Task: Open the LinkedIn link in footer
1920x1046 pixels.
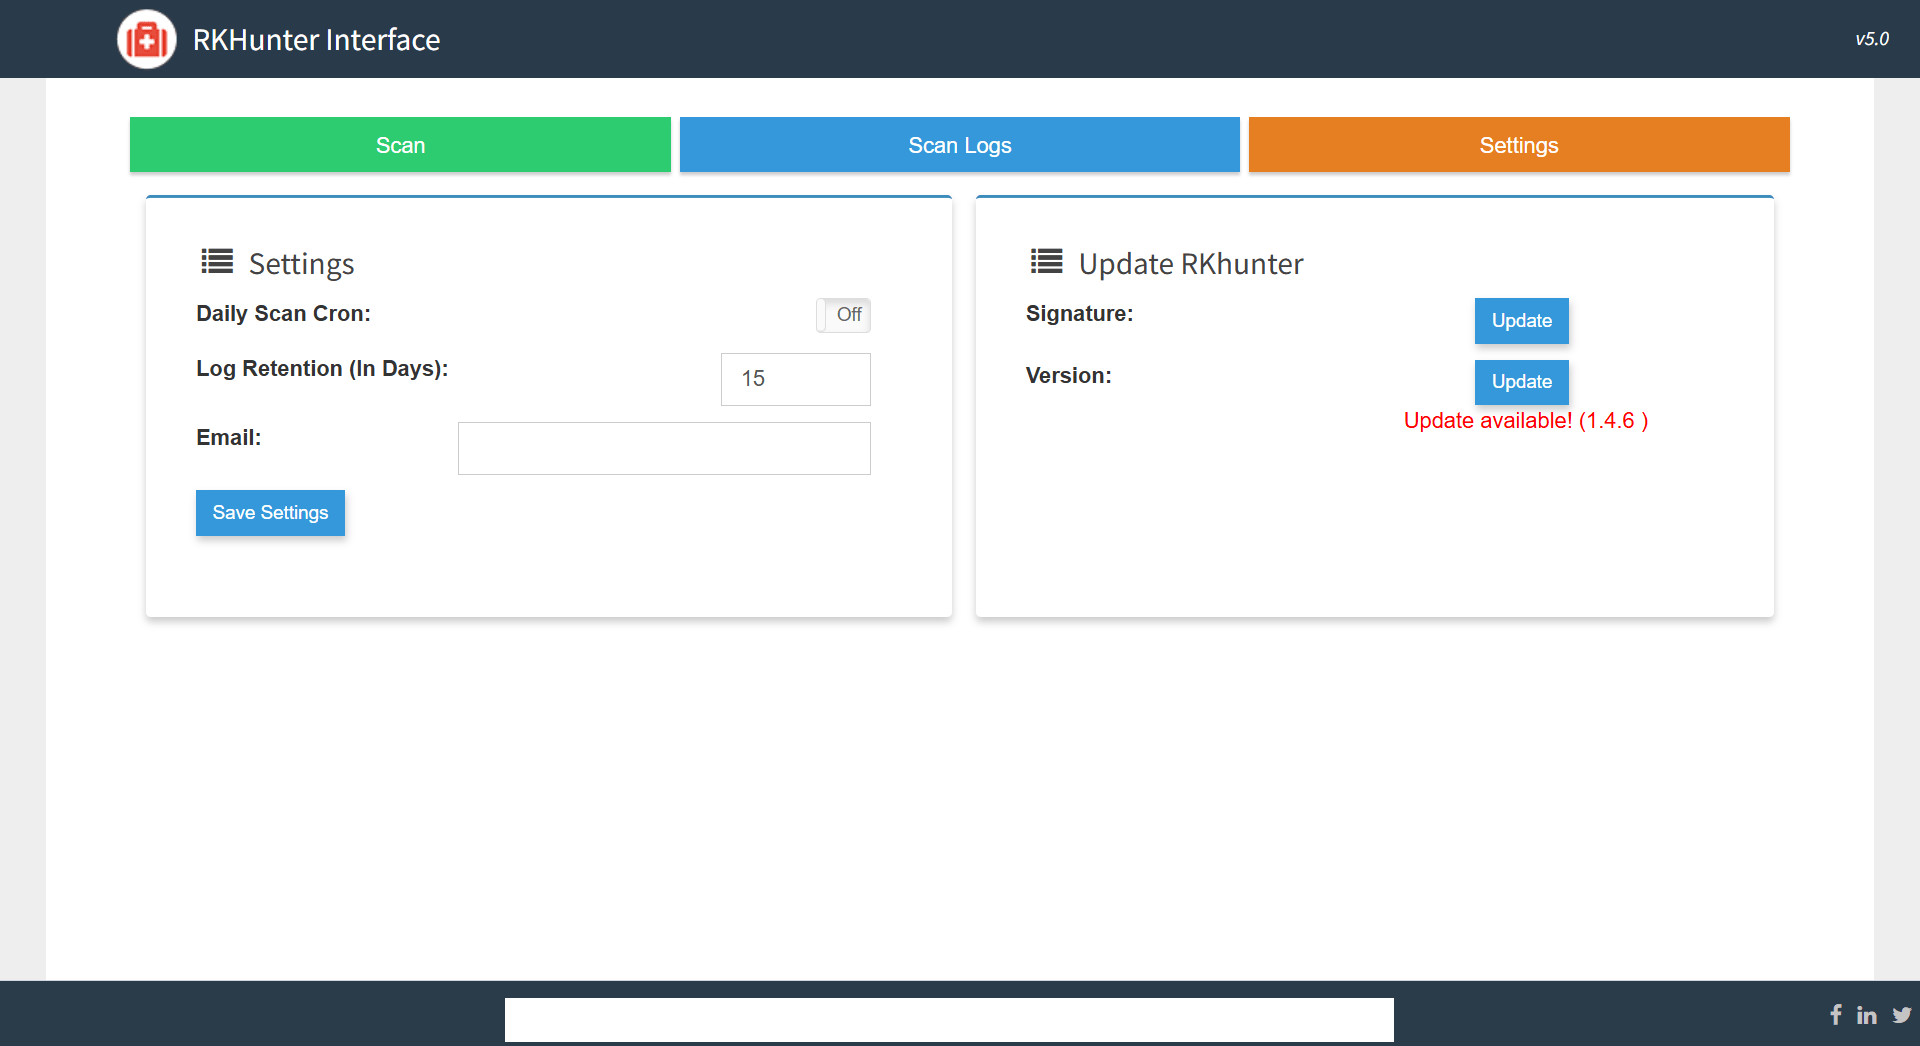Action: click(1866, 1016)
